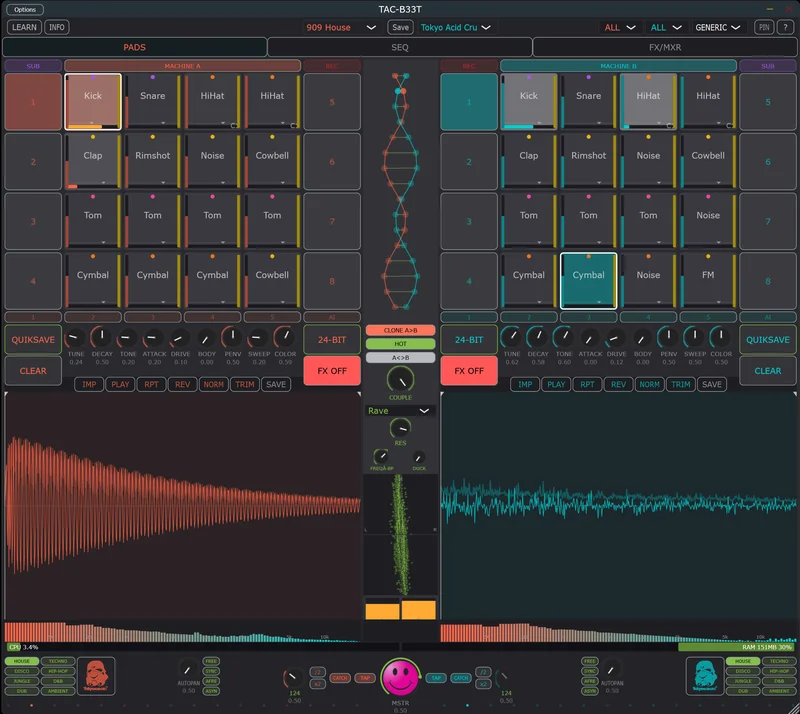
Task: Toggle the green HOT button
Action: (400, 343)
